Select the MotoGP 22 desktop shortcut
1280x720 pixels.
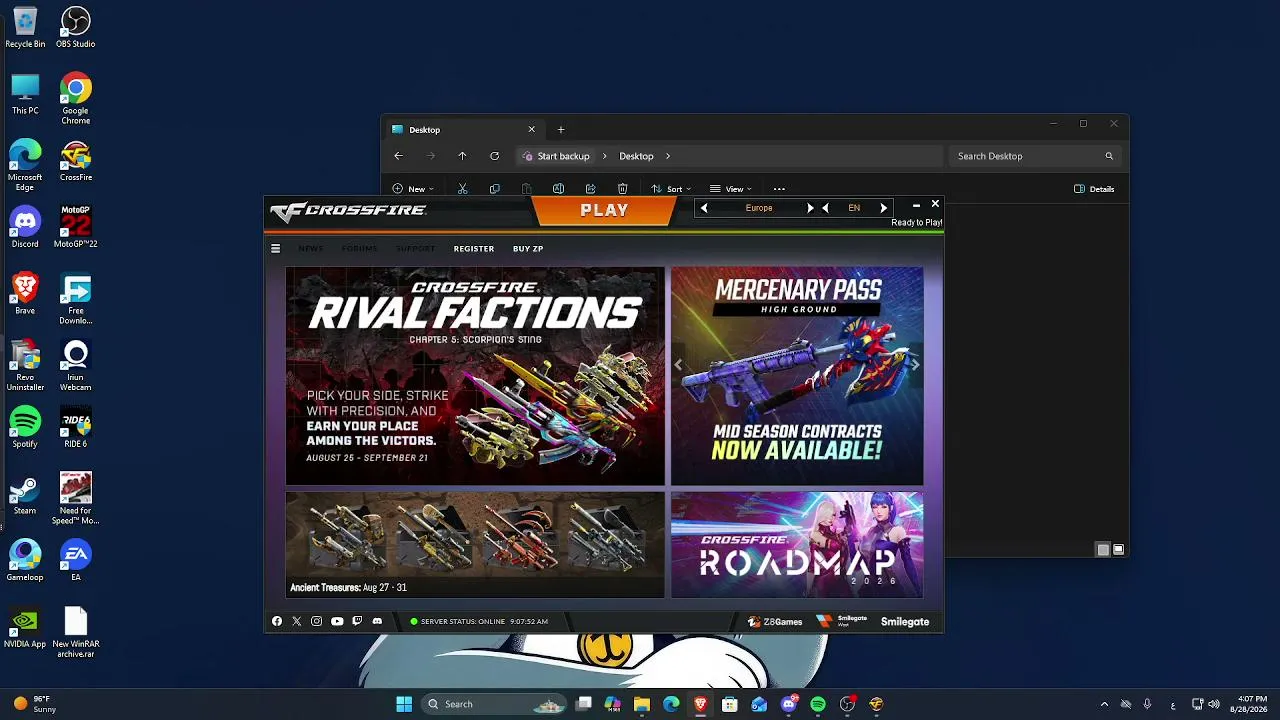point(76,227)
